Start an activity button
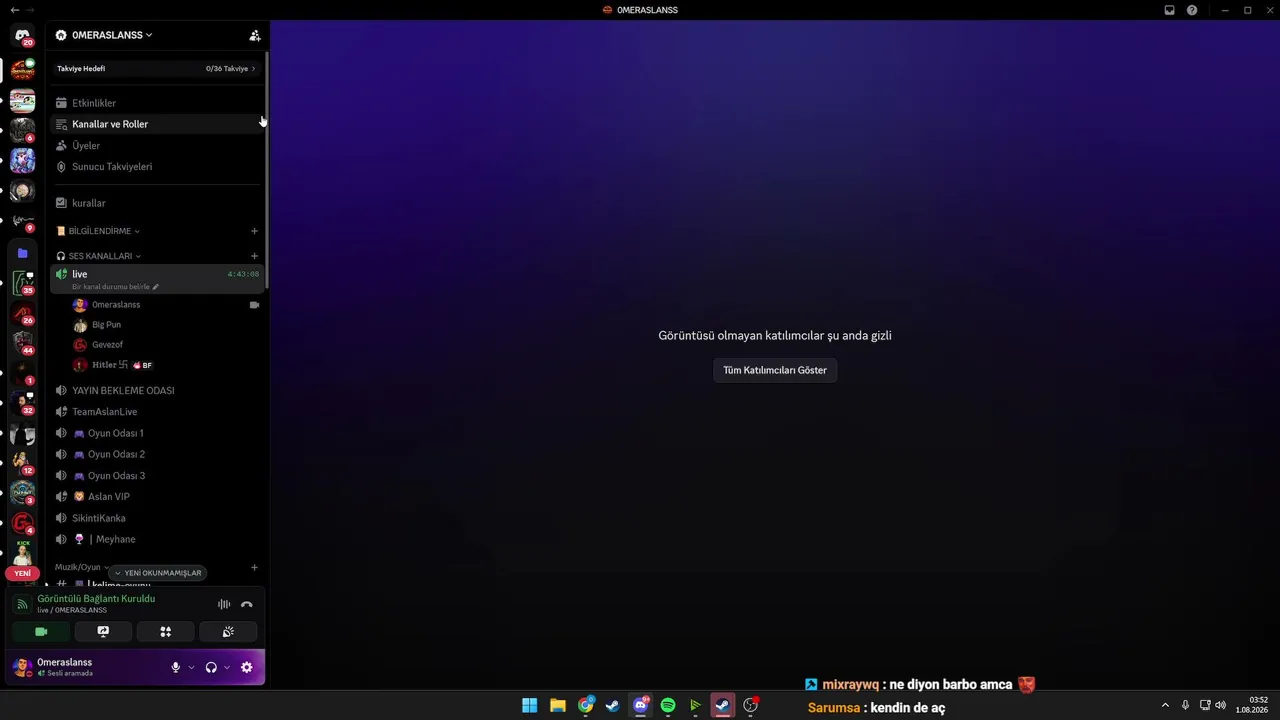Screen dimensions: 1280x720 166,632
